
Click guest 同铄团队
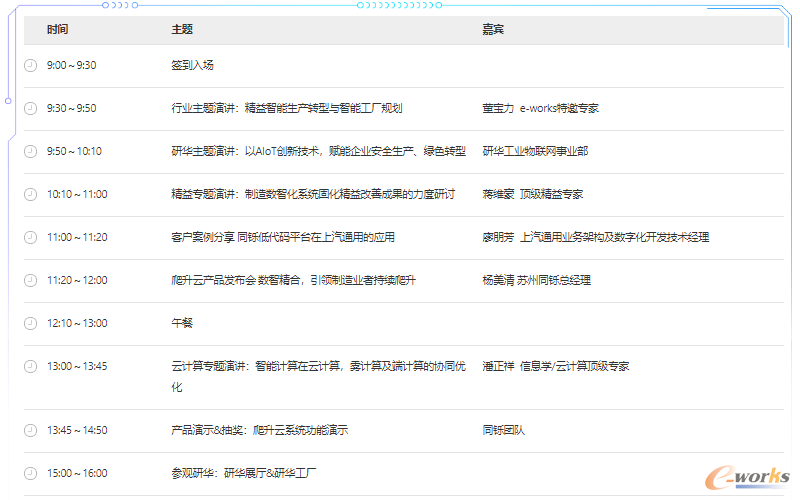[504, 430]
